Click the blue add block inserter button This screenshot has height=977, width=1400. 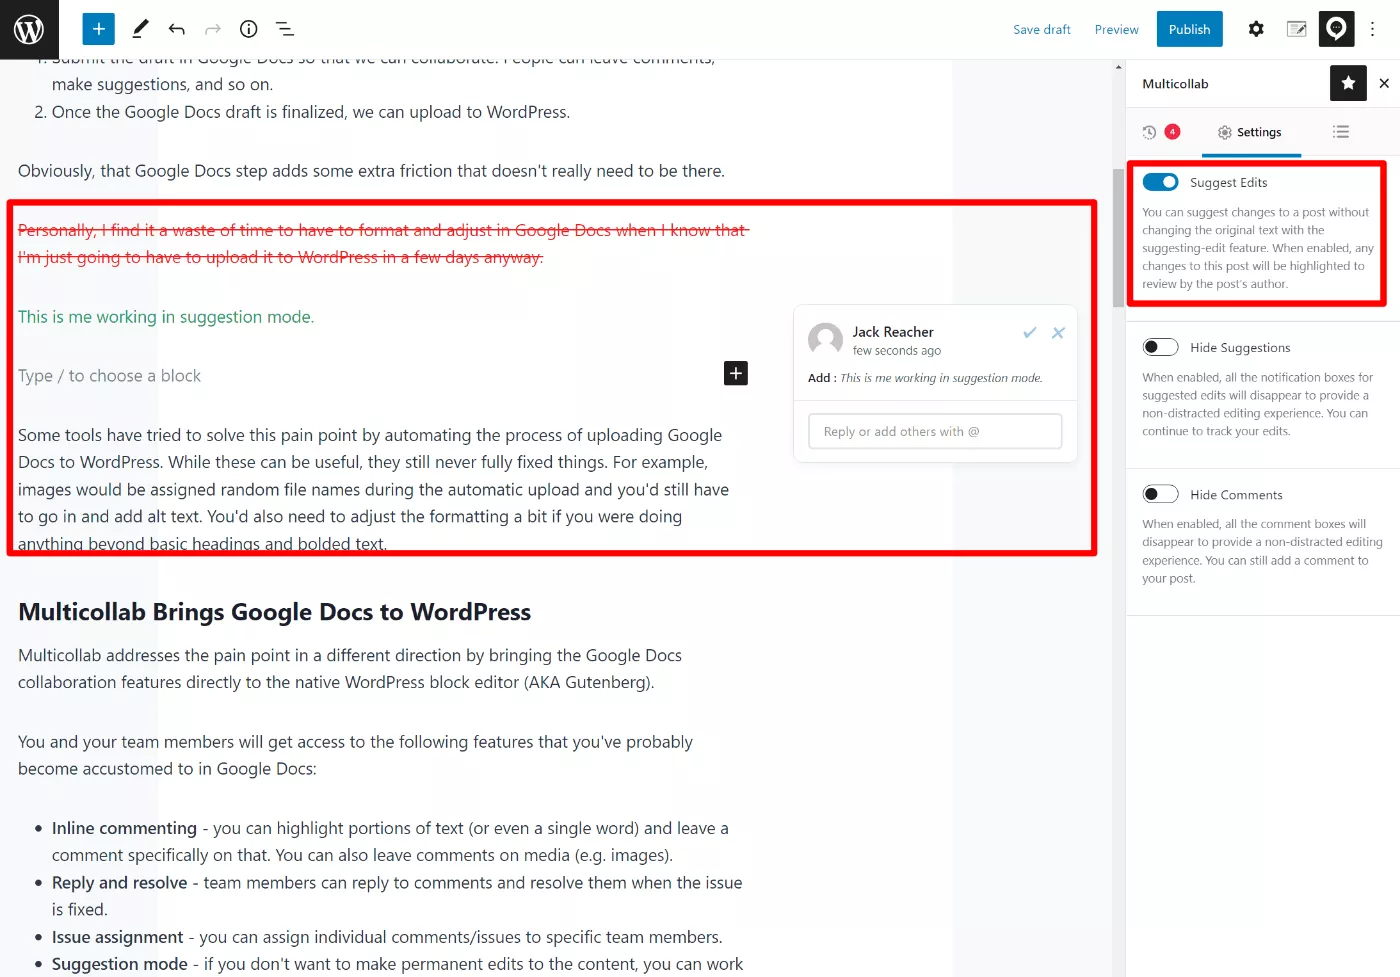click(98, 29)
